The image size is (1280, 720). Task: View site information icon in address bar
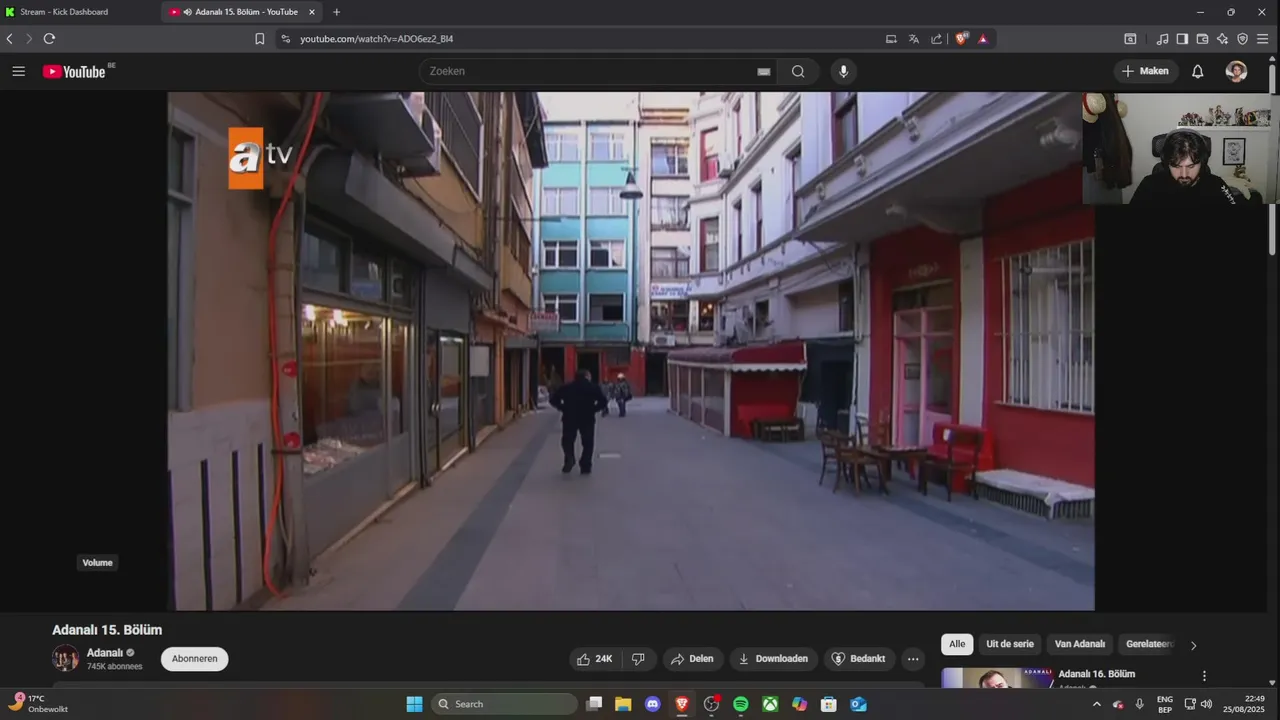pos(285,39)
